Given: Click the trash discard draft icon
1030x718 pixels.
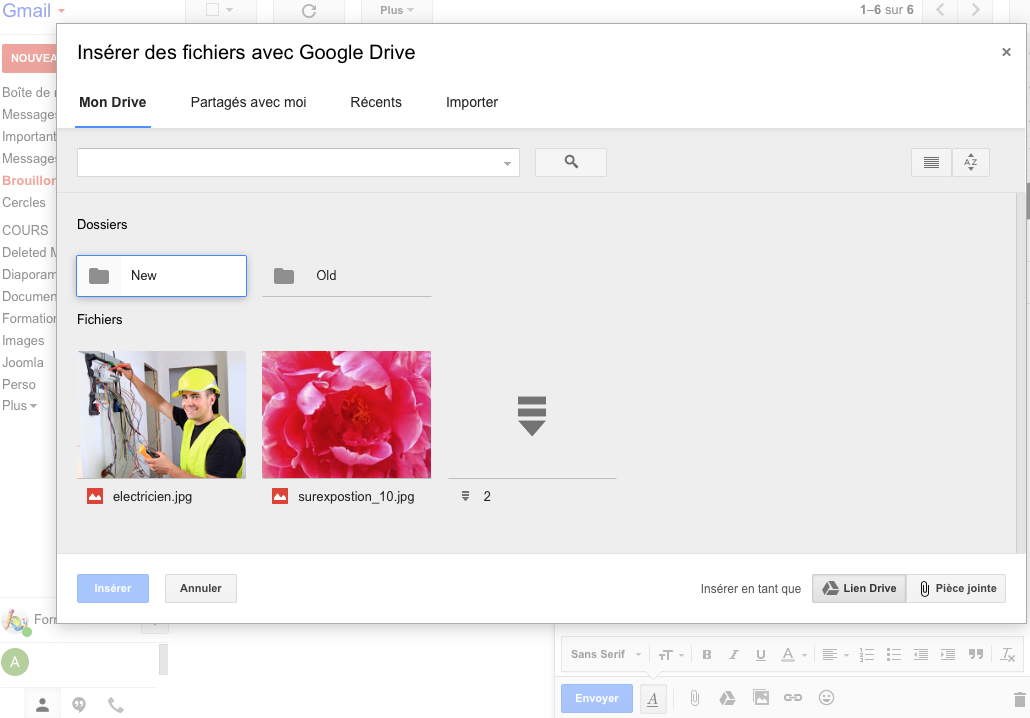Looking at the screenshot, I should click(1019, 700).
